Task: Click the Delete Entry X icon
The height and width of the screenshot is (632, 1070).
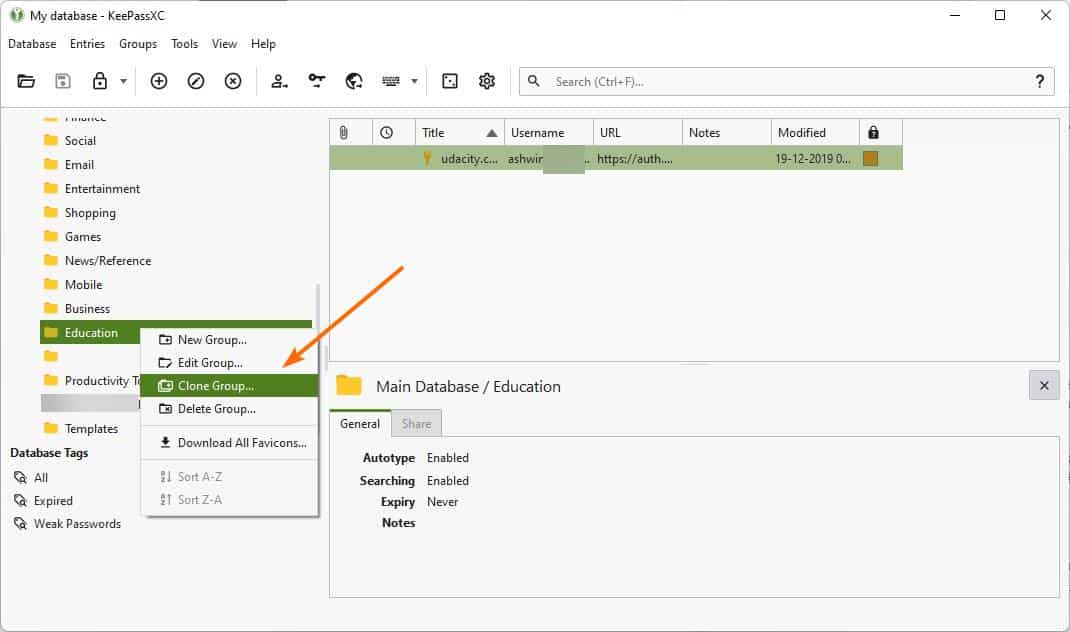Action: (233, 81)
